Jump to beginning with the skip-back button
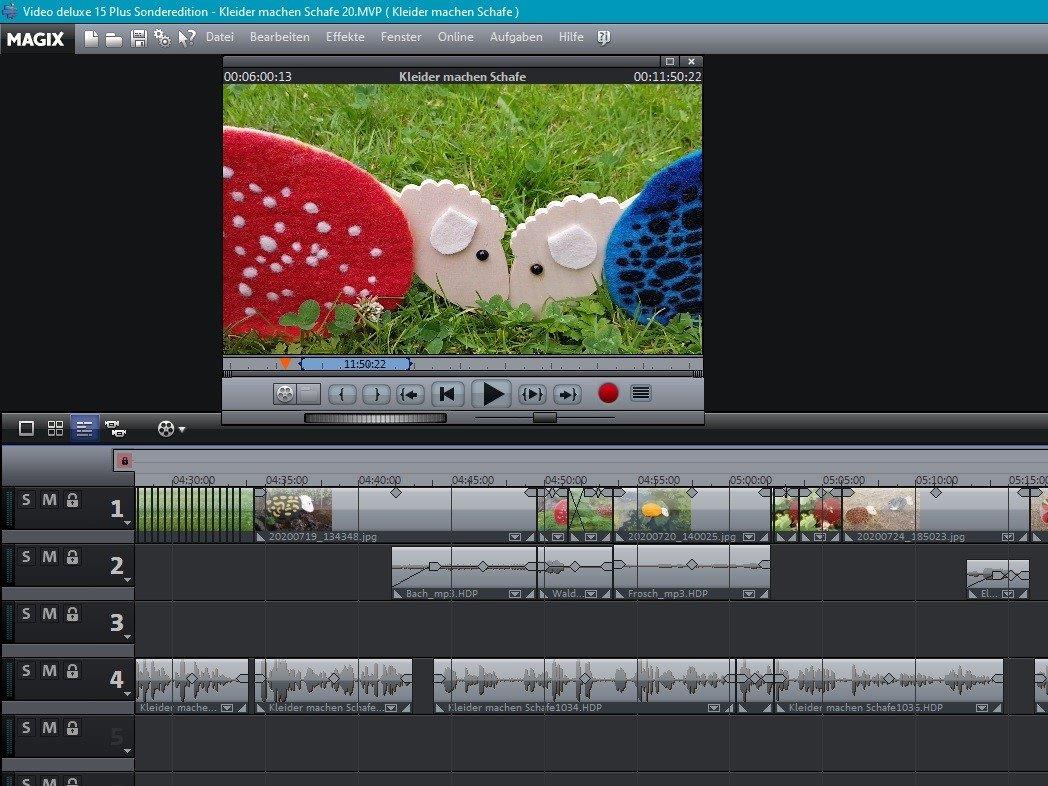The height and width of the screenshot is (786, 1048). pos(448,394)
